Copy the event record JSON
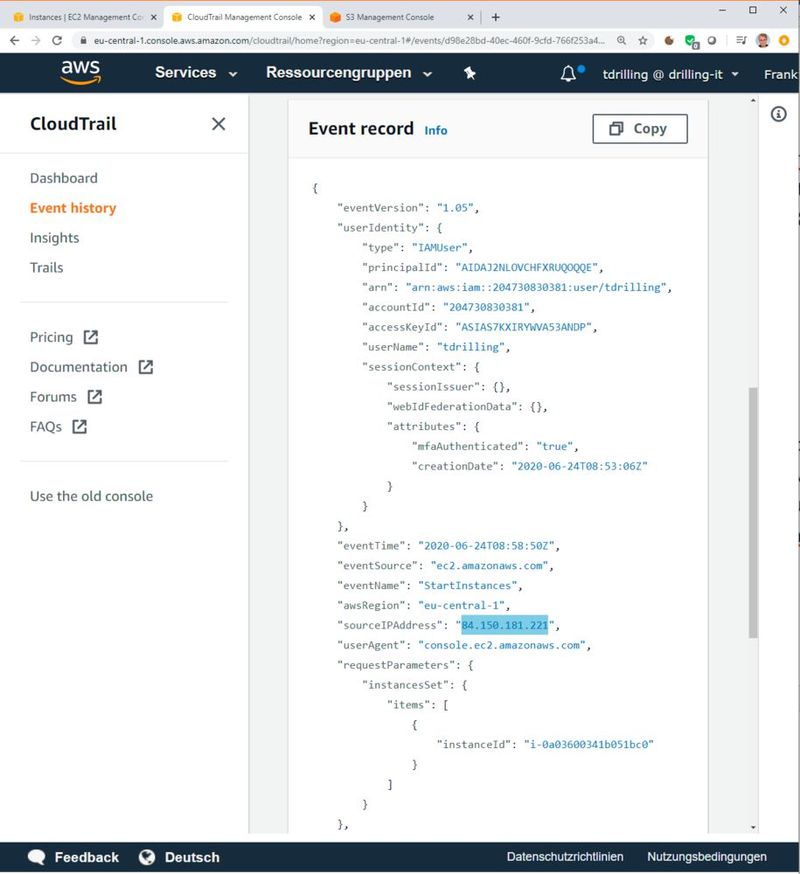Screen dimensions: 800x874 coord(639,129)
